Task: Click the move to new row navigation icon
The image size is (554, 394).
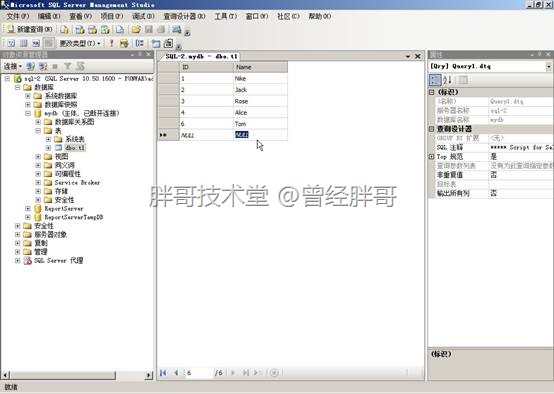Action: coord(258,372)
